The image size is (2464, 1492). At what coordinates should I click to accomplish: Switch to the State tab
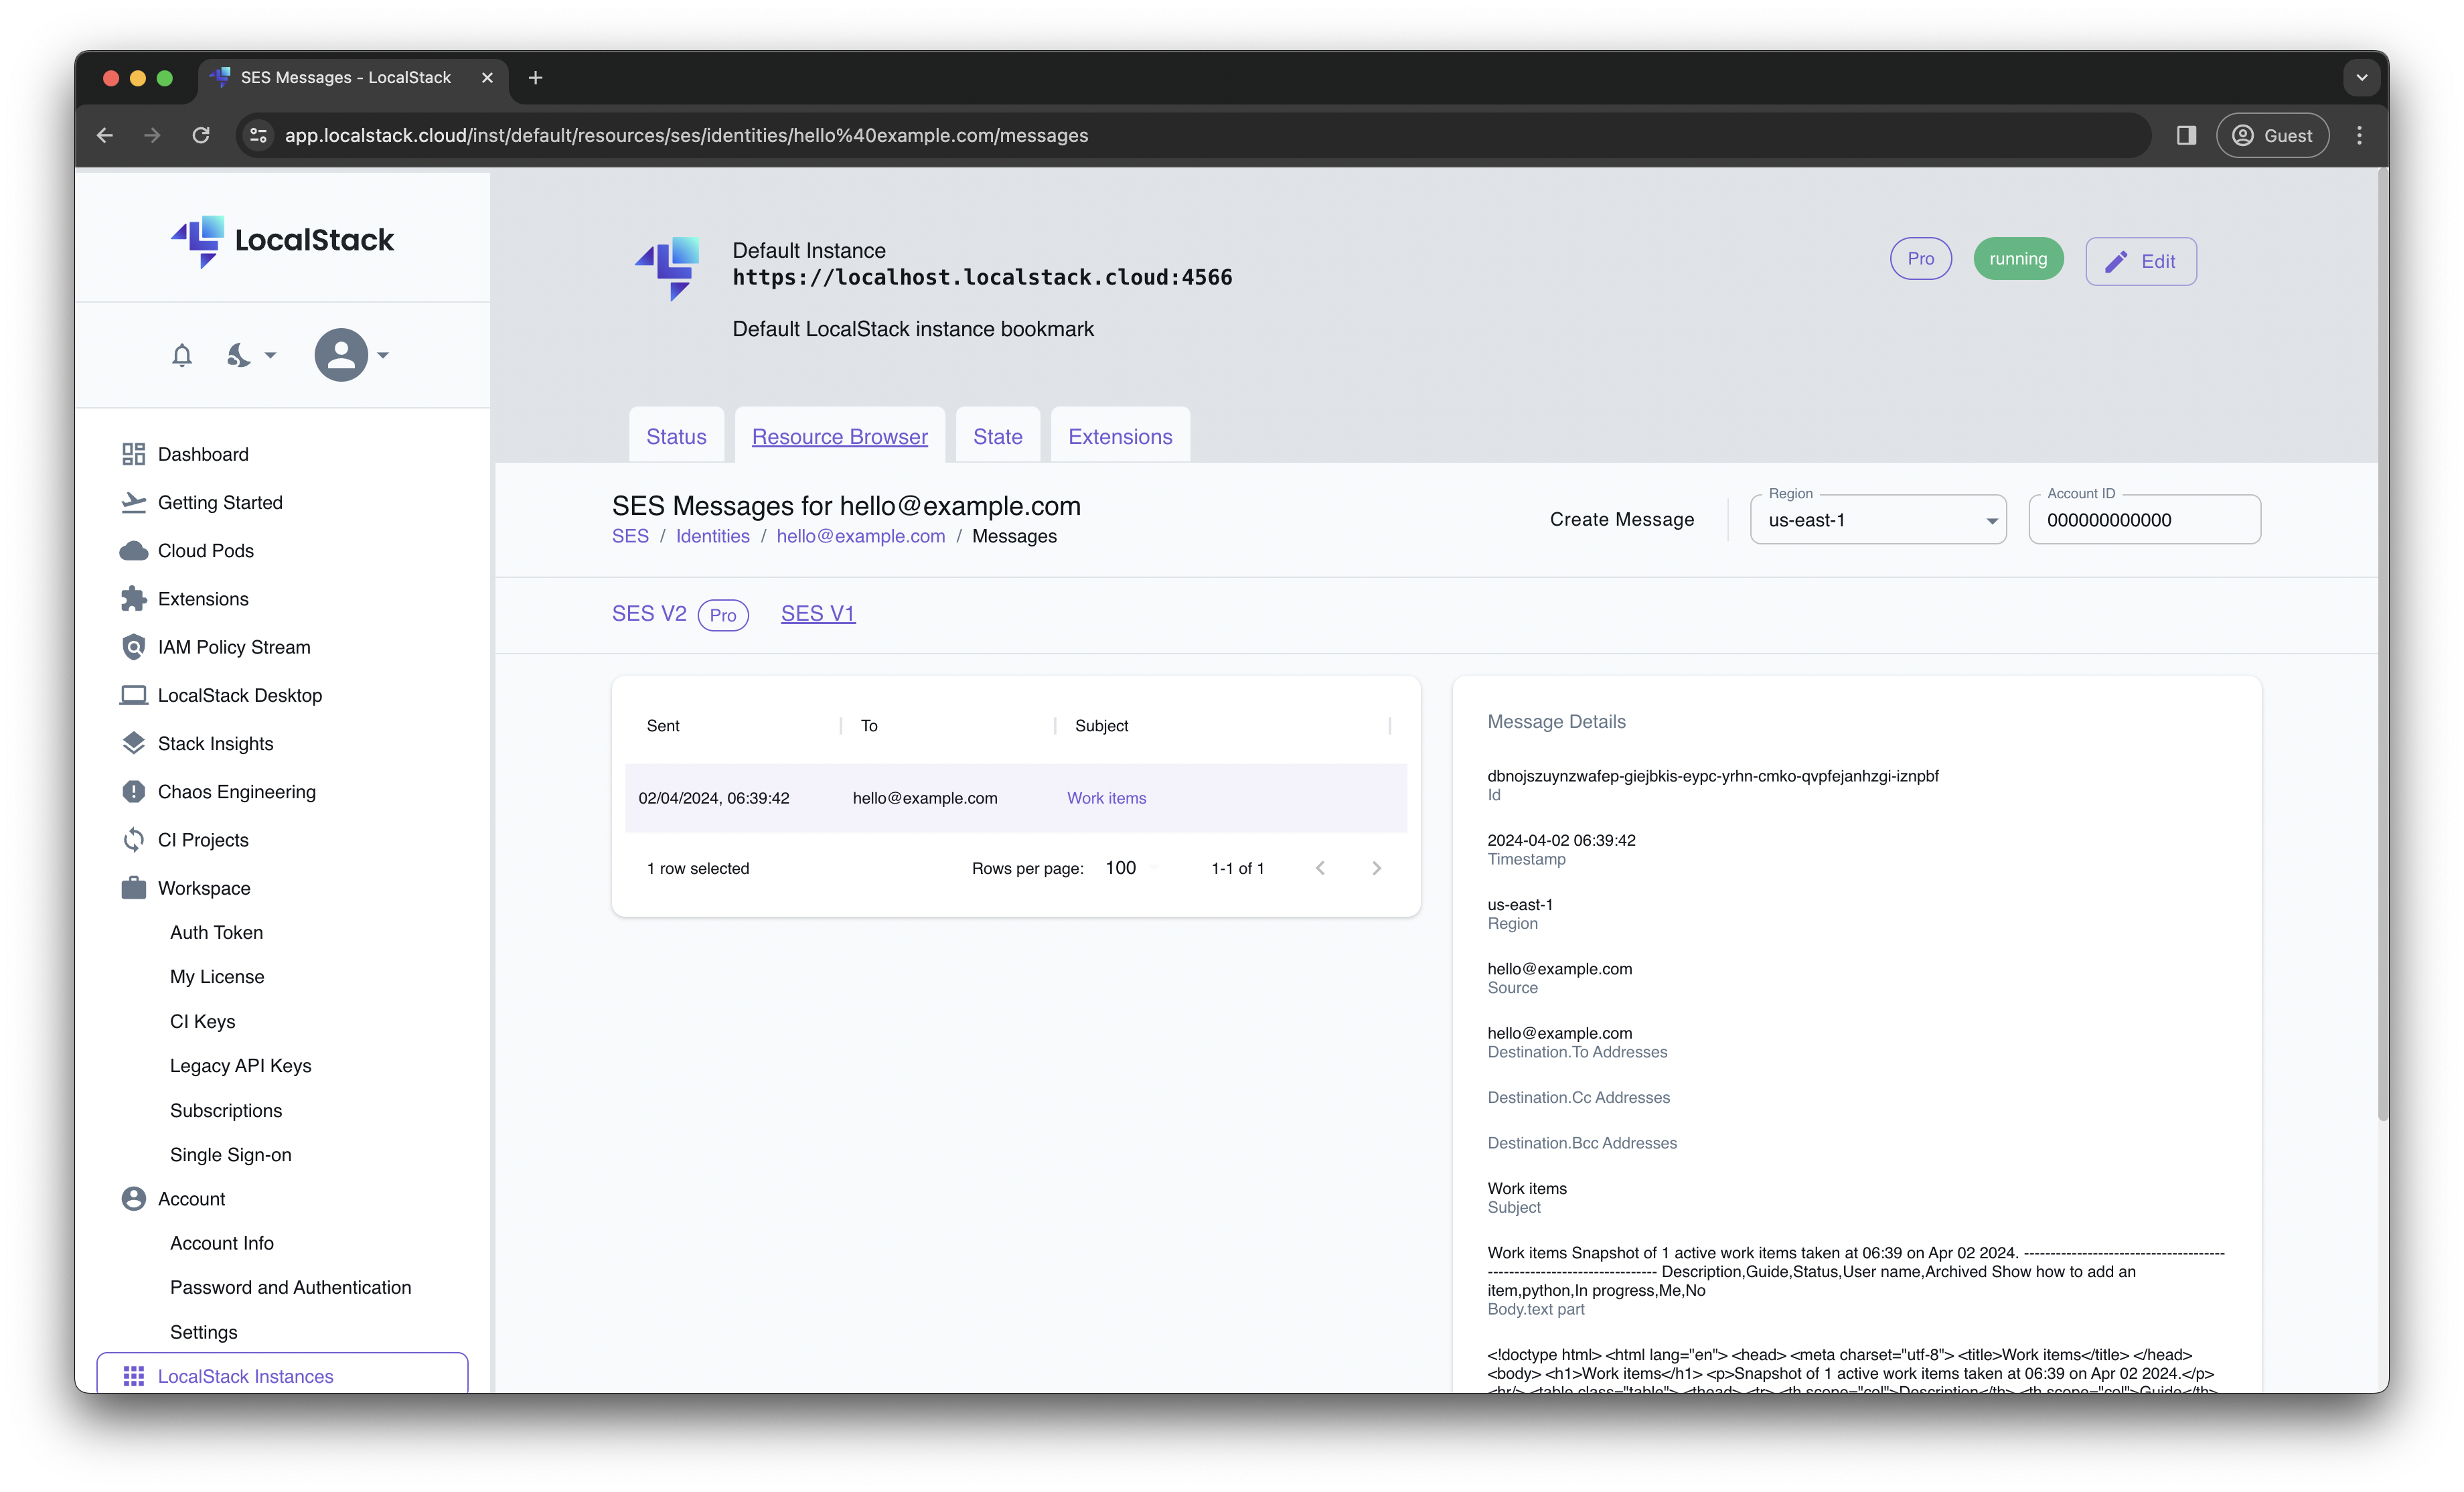[x=997, y=436]
